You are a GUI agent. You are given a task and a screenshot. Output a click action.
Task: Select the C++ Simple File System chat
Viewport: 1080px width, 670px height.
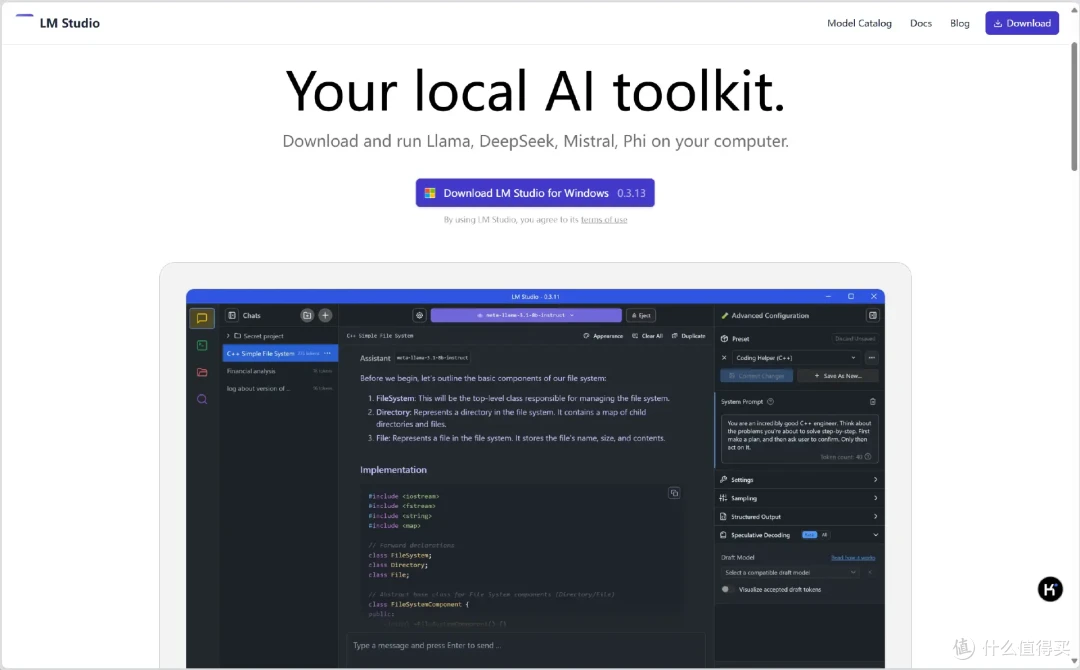click(x=280, y=353)
